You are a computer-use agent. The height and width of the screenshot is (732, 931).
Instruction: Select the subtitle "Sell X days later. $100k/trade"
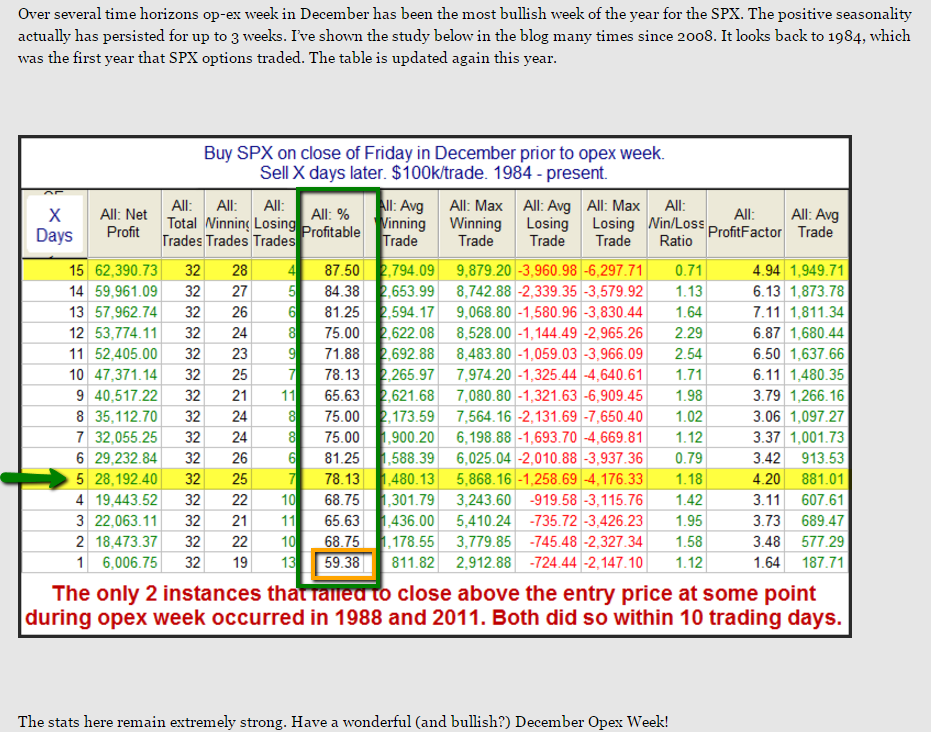[x=433, y=173]
